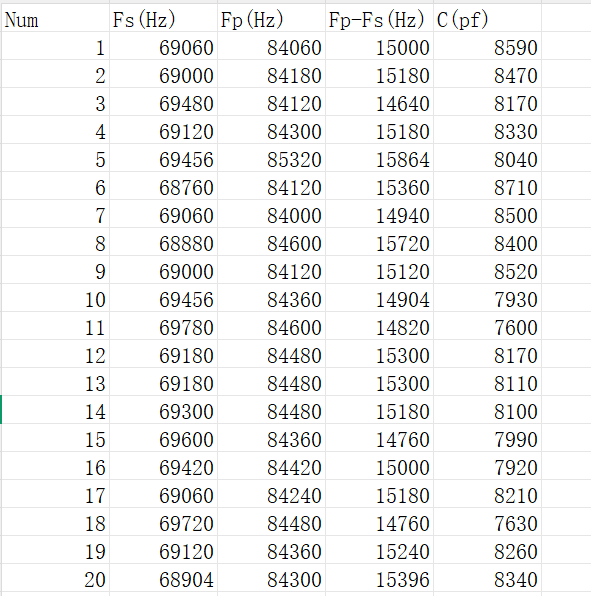The height and width of the screenshot is (596, 591).
Task: Click the Fs cell containing 68880
Action: click(163, 242)
